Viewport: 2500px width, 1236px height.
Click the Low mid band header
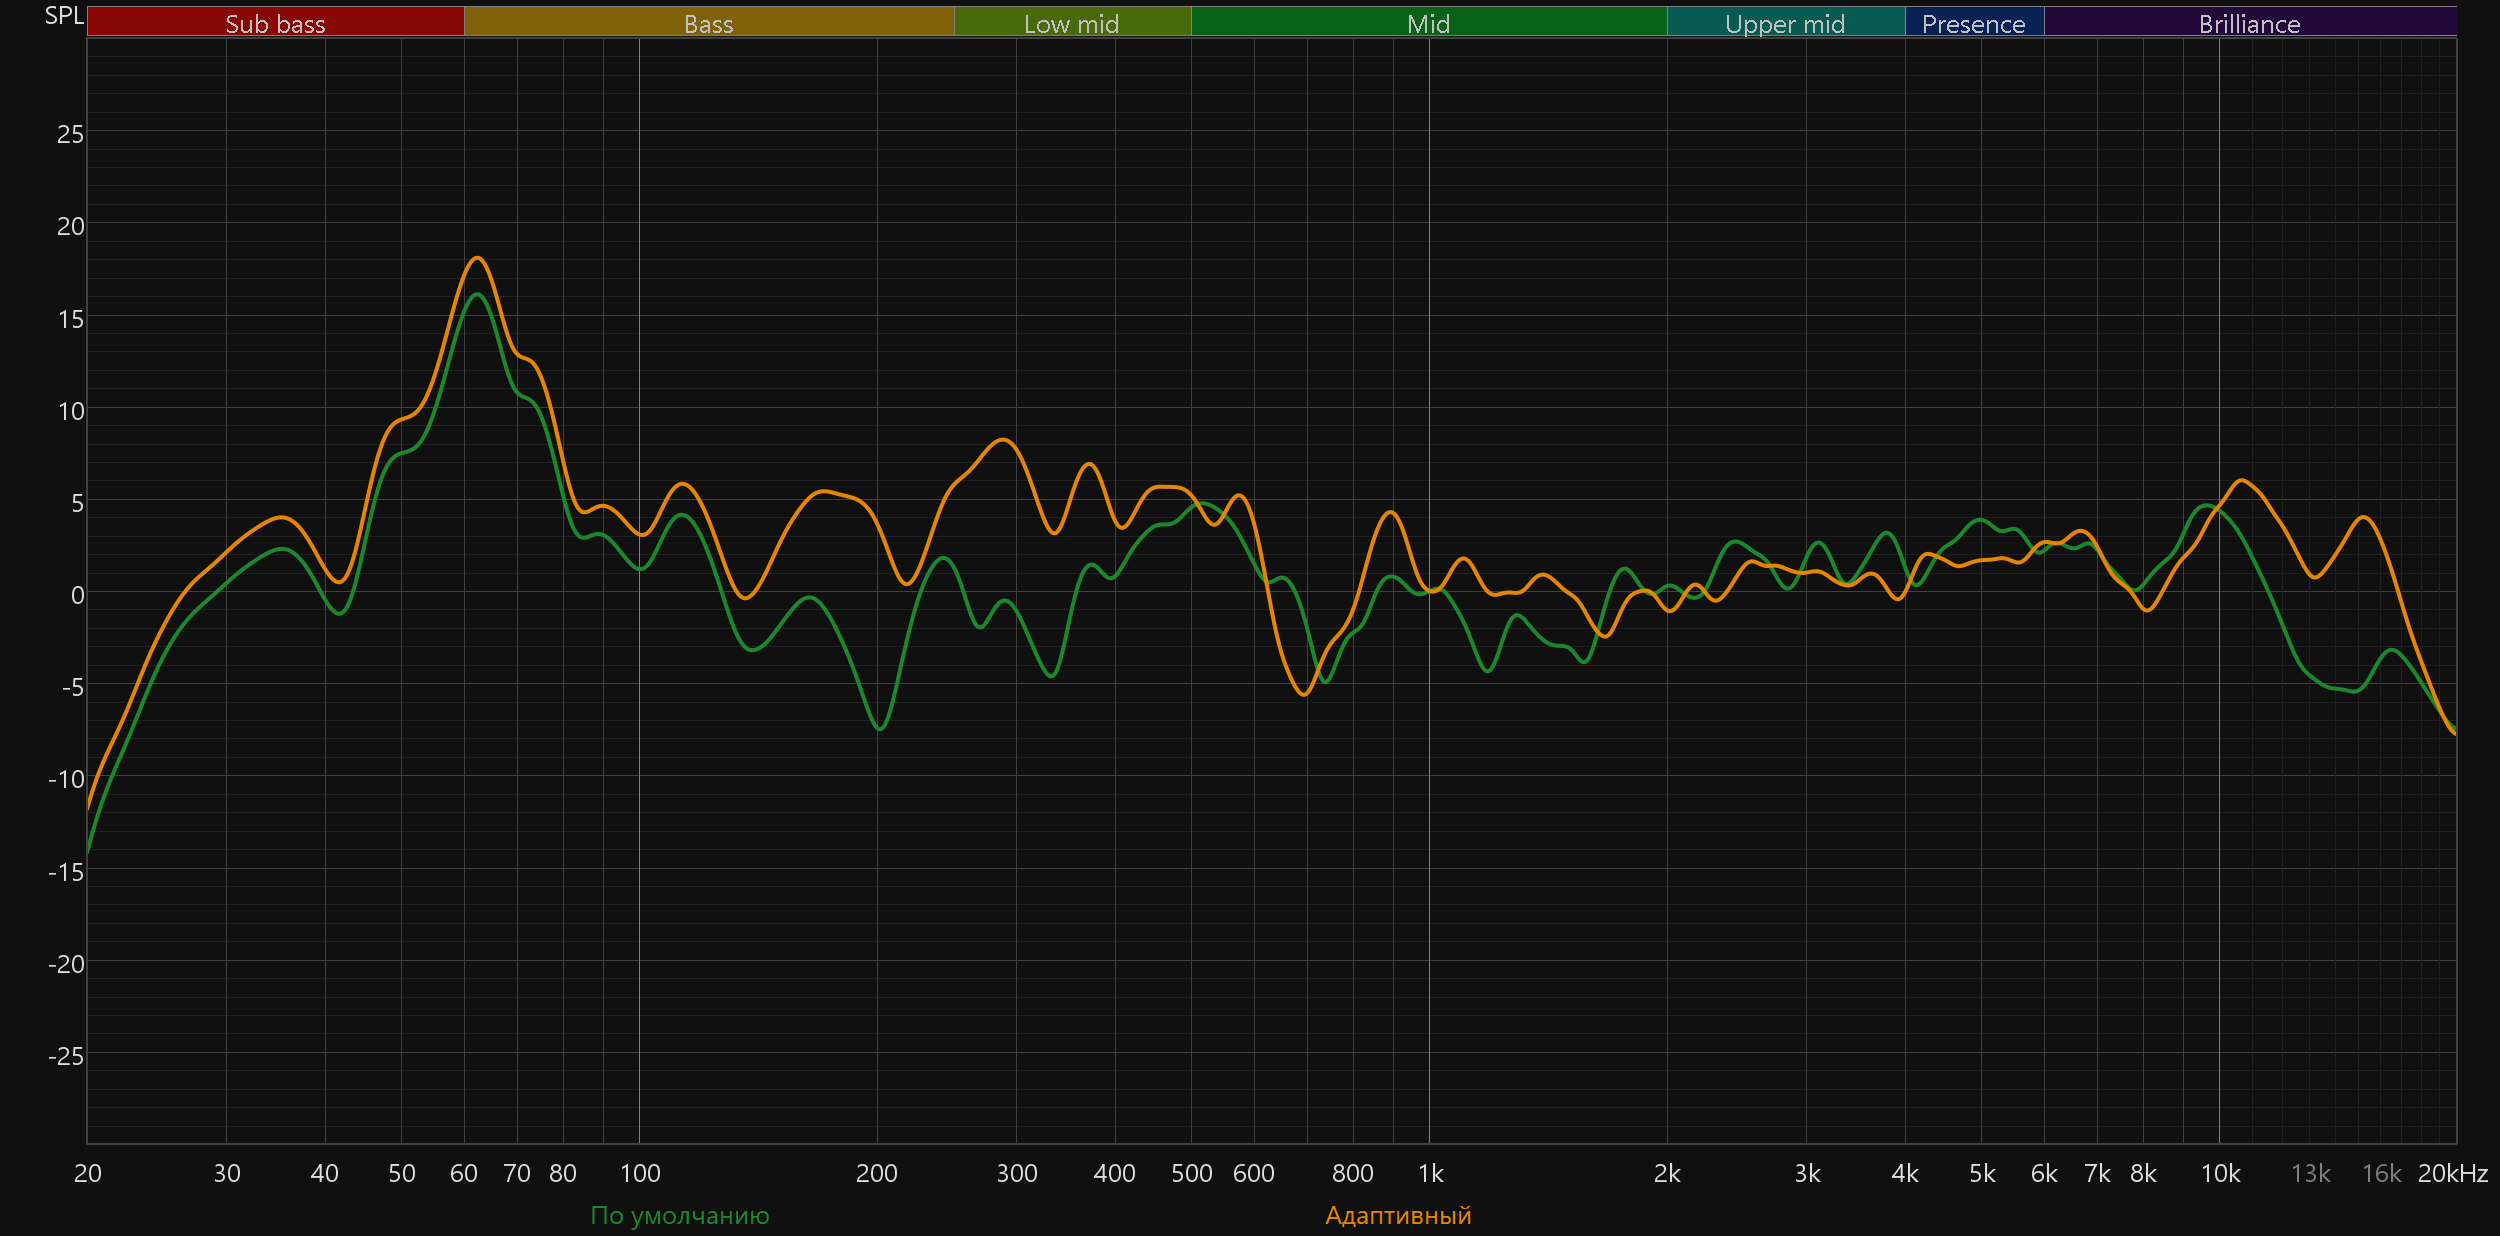pyautogui.click(x=1071, y=23)
